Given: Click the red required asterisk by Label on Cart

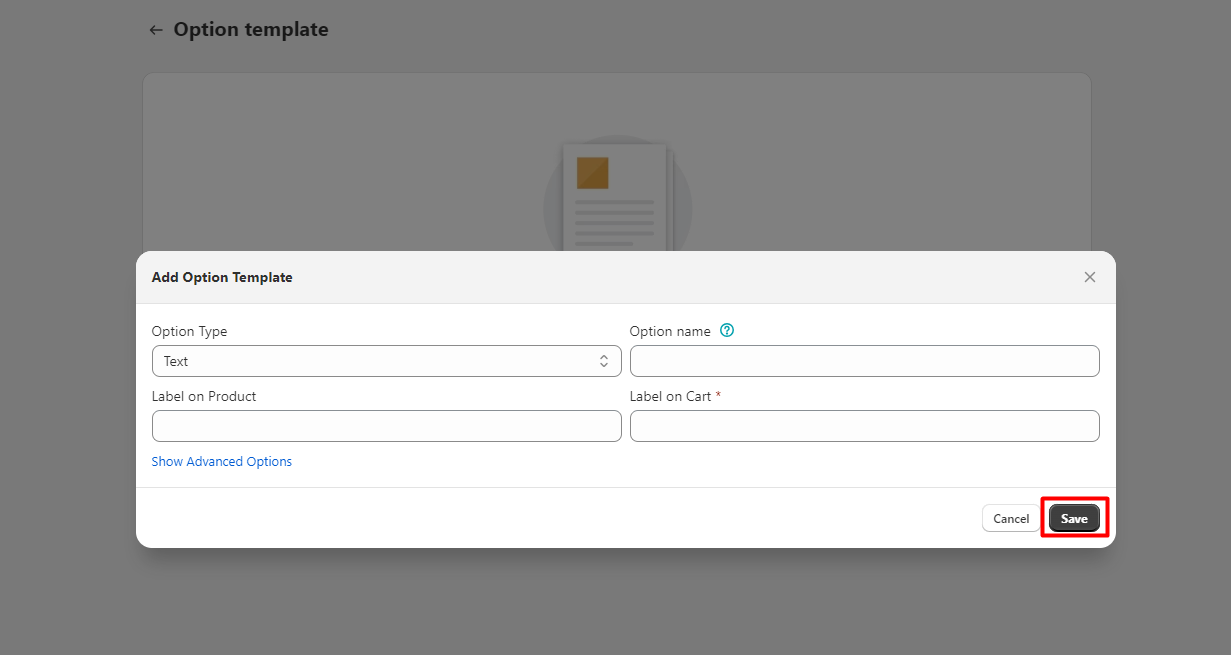Looking at the screenshot, I should (x=718, y=396).
